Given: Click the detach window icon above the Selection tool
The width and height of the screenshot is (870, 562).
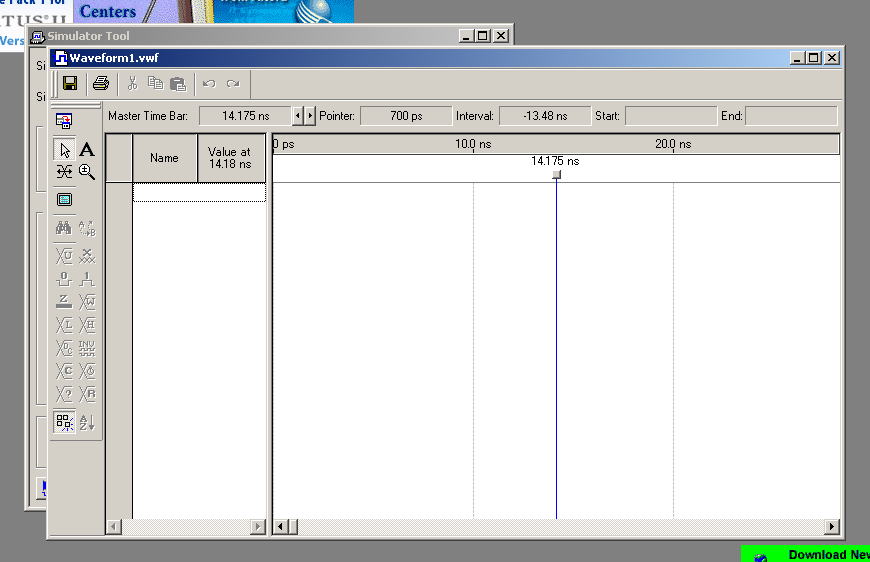Looking at the screenshot, I should tap(64, 120).
